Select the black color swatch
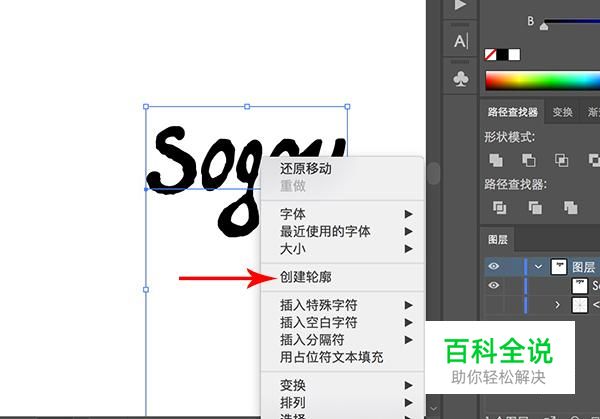 click(x=502, y=54)
